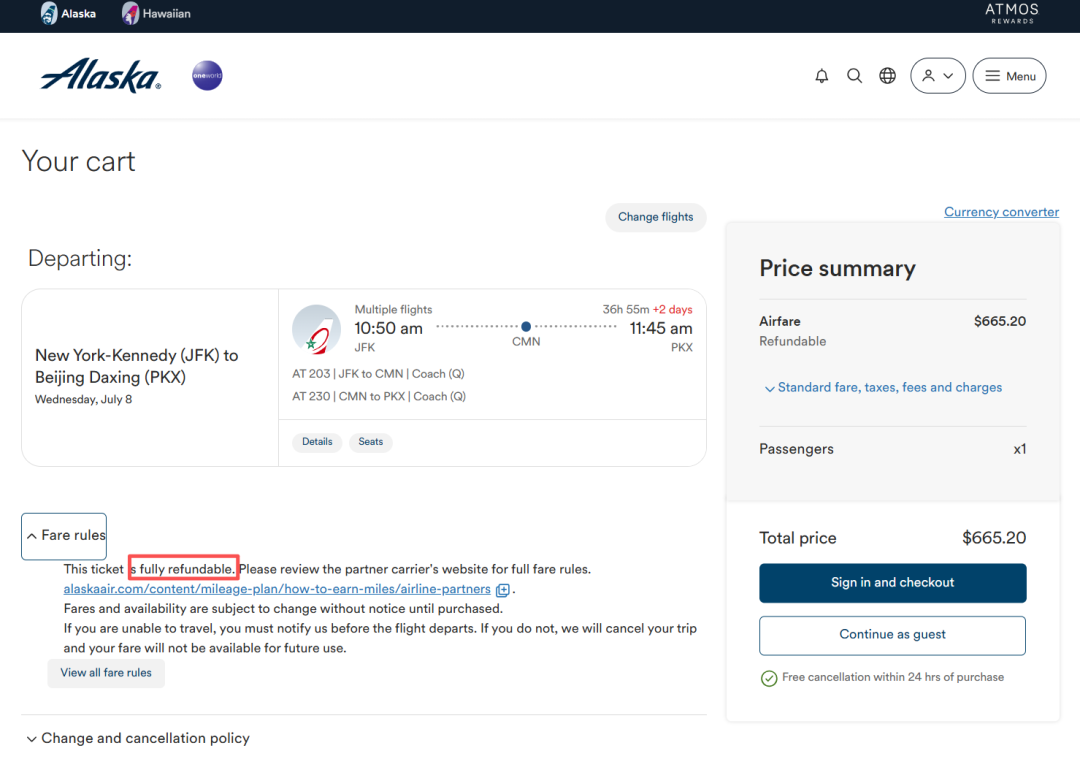Expand Change and cancellation policy
Screen dimensions: 1080x759
[137, 738]
